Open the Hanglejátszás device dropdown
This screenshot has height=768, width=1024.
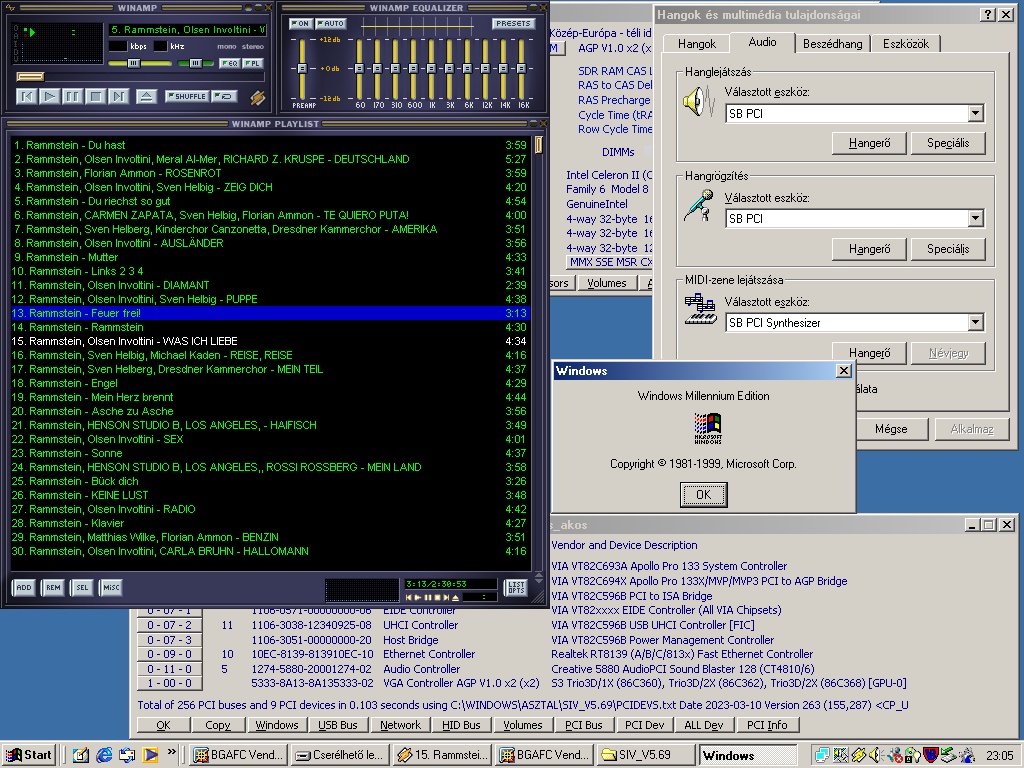coord(975,114)
